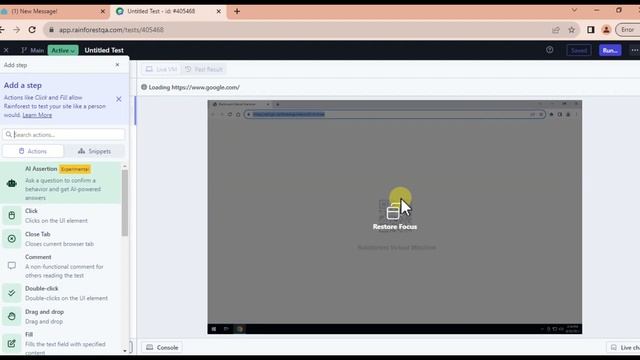Open the Active status dropdown
The height and width of the screenshot is (360, 640).
click(x=63, y=50)
